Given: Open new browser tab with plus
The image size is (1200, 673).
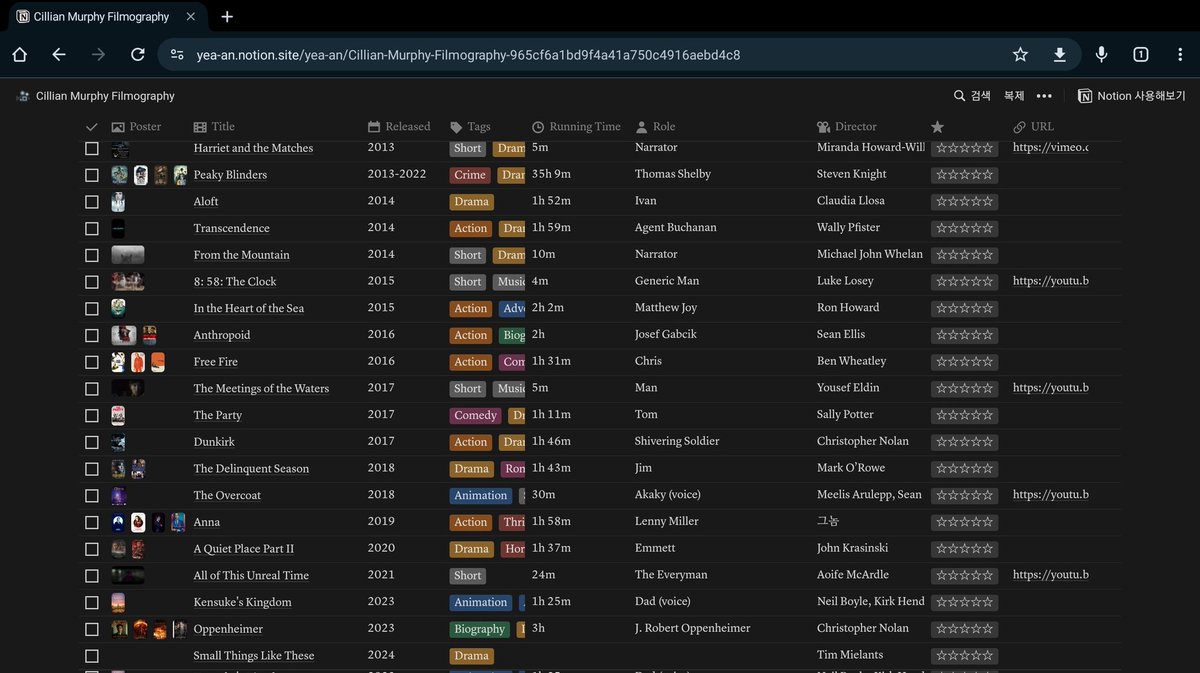Looking at the screenshot, I should click(227, 17).
